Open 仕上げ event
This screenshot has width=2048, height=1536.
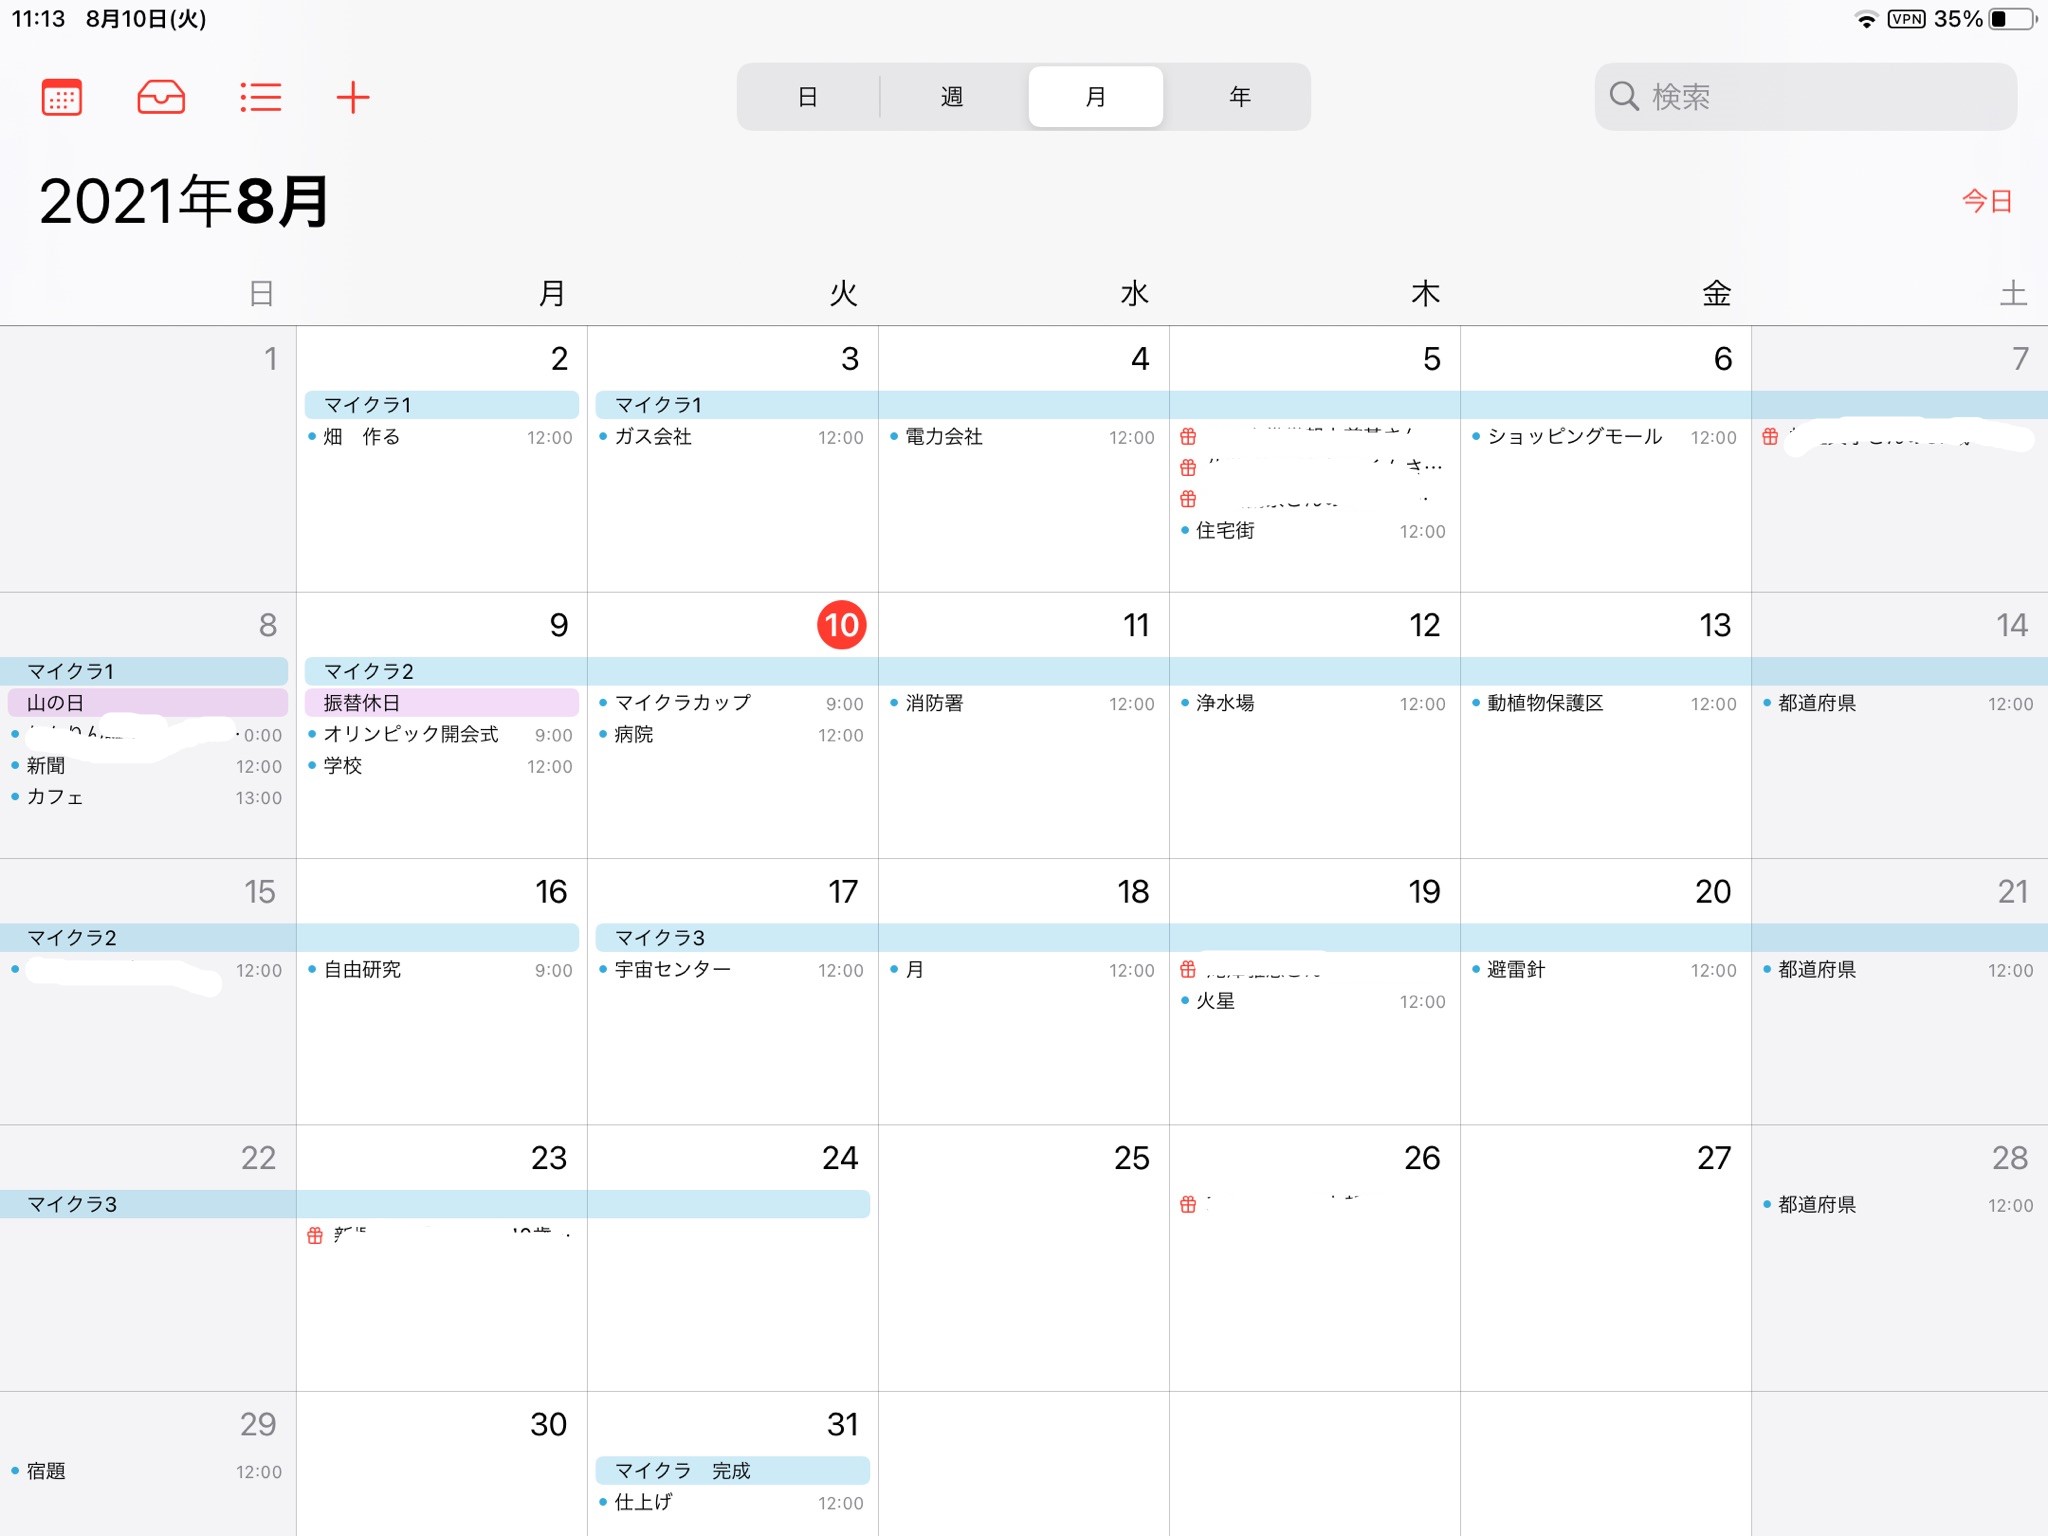tap(732, 1502)
